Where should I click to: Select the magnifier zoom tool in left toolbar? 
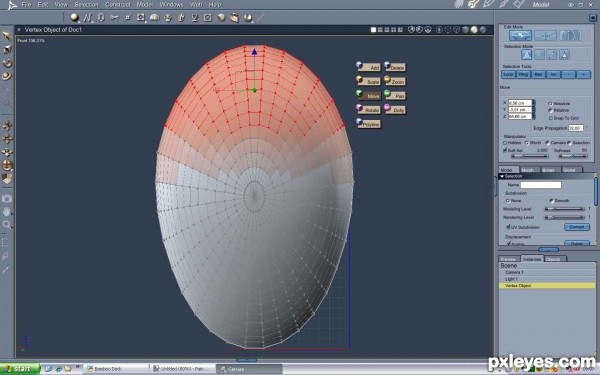pyautogui.click(x=7, y=225)
